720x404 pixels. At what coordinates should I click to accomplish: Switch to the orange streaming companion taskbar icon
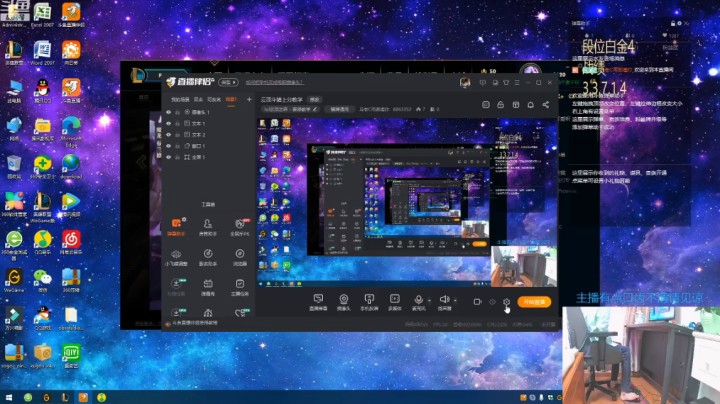pos(83,398)
